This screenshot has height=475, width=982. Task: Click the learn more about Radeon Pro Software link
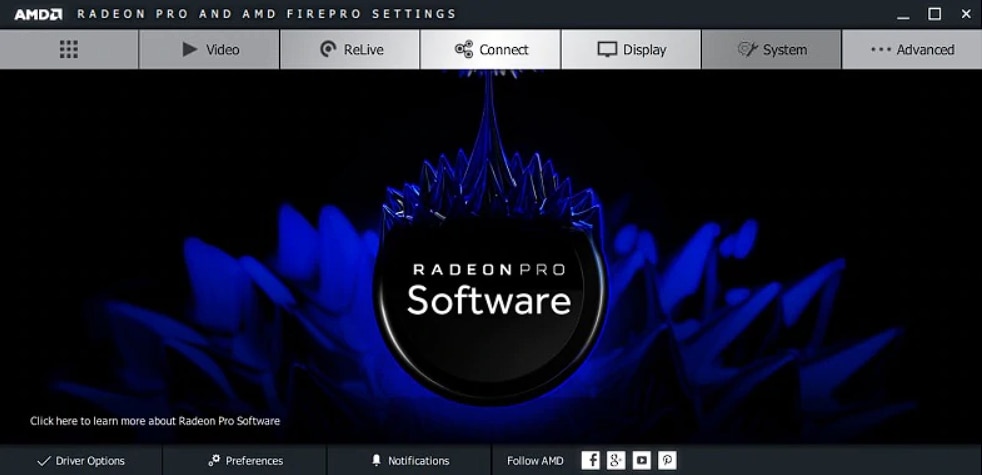[155, 421]
